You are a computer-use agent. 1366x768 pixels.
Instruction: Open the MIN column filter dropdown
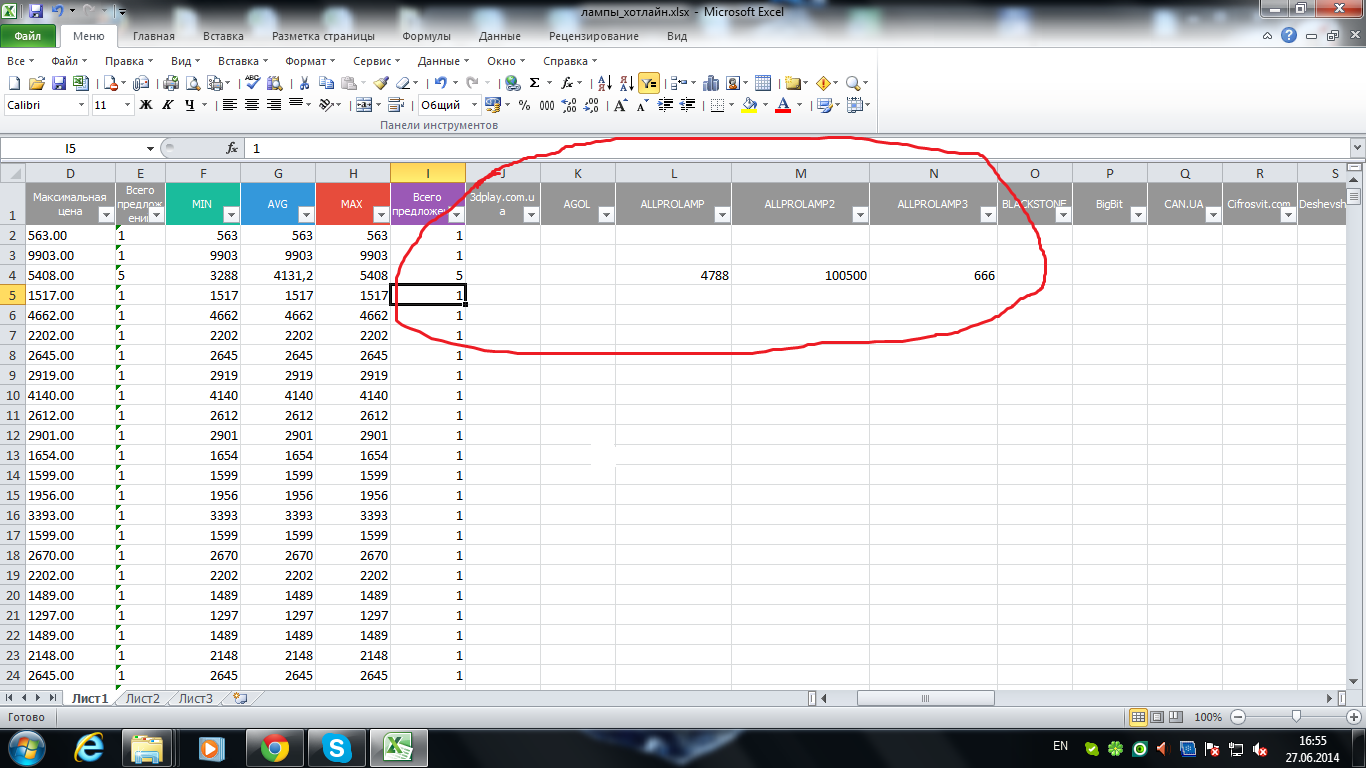point(231,215)
